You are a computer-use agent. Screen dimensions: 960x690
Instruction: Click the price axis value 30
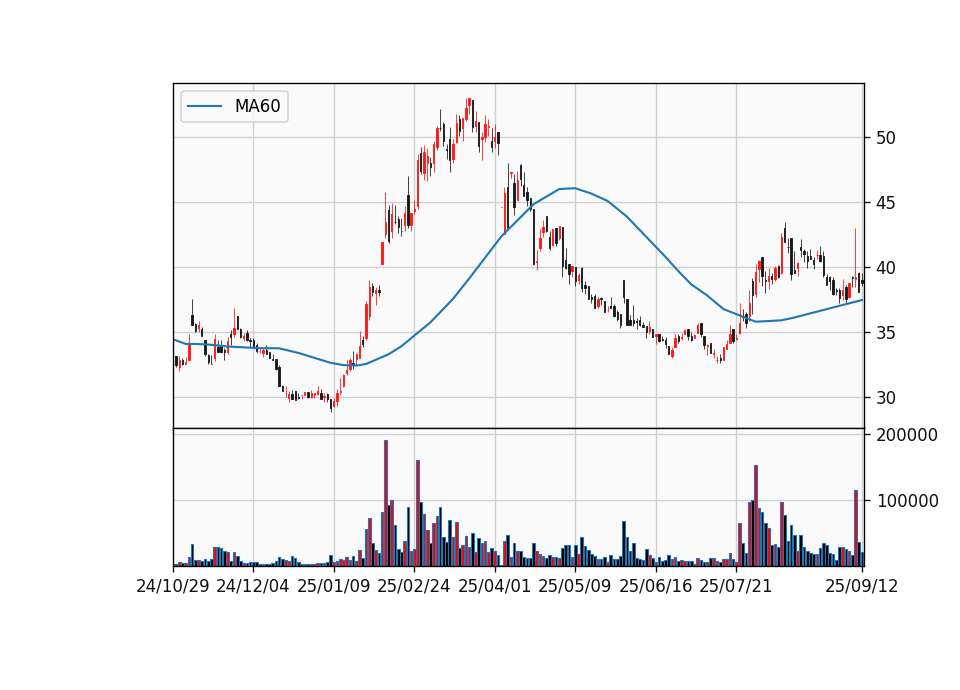[886, 398]
